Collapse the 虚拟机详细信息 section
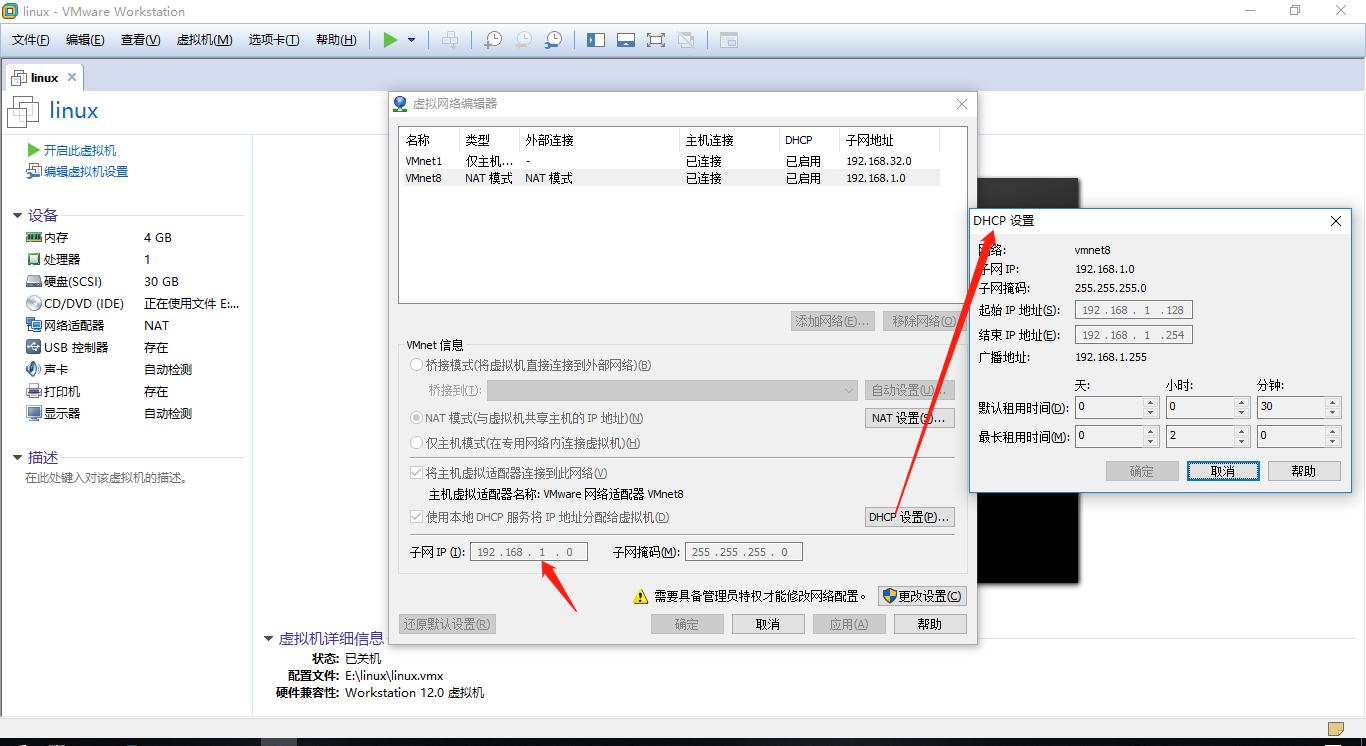Image resolution: width=1366 pixels, height=746 pixels. coord(268,638)
